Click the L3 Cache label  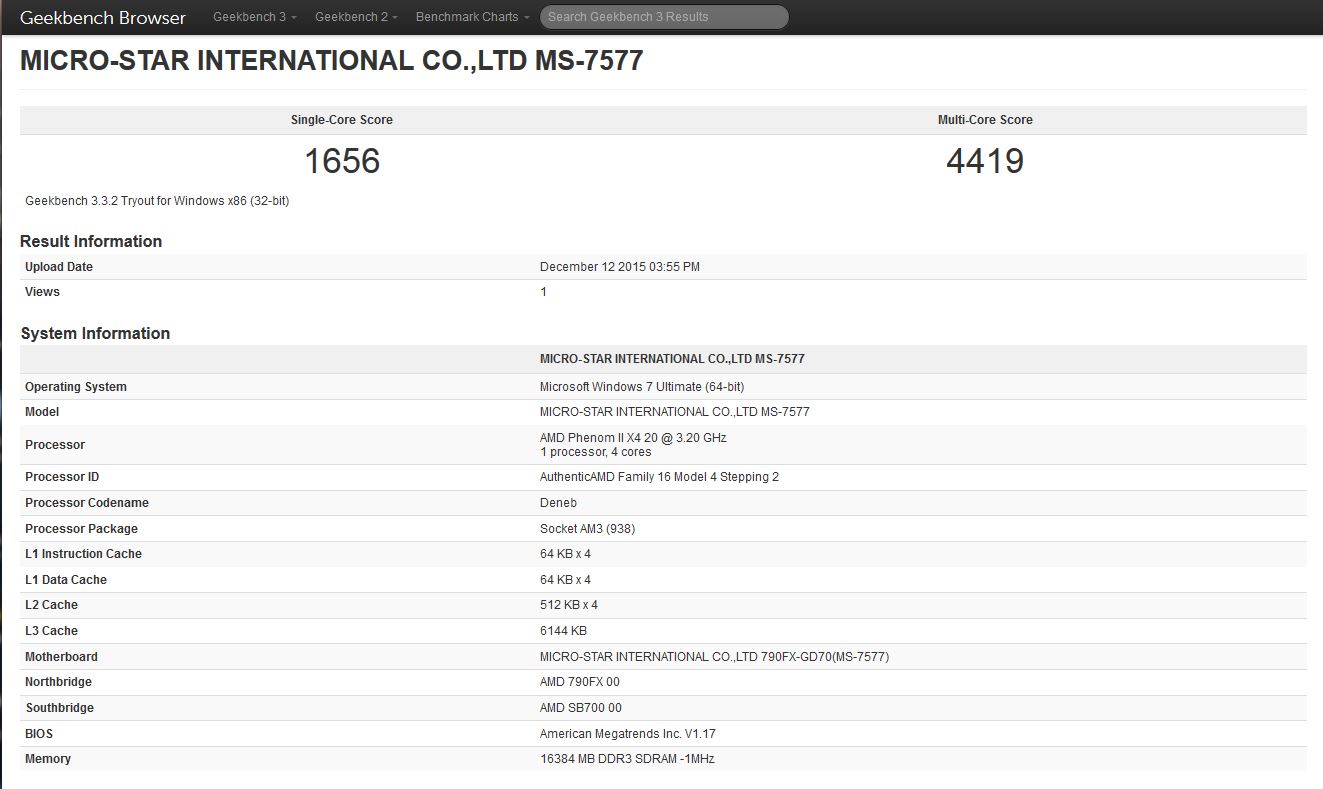[51, 631]
